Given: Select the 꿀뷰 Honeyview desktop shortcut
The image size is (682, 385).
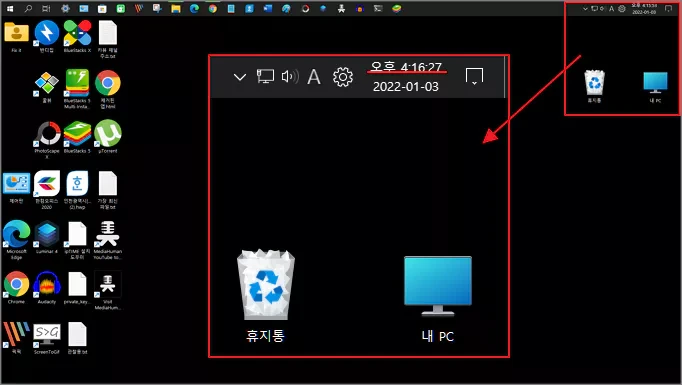Looking at the screenshot, I should pos(47,87).
